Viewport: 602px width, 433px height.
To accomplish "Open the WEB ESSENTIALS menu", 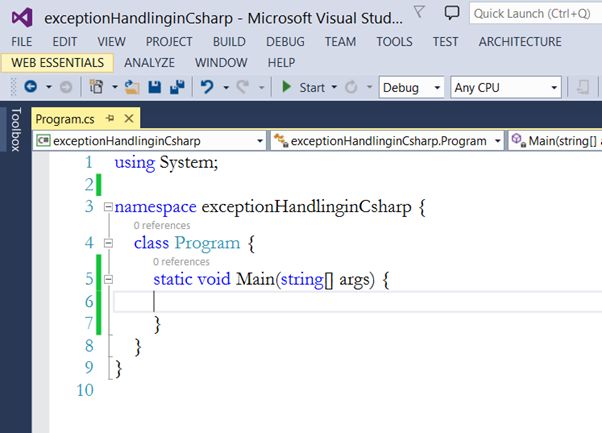I will pyautogui.click(x=58, y=63).
